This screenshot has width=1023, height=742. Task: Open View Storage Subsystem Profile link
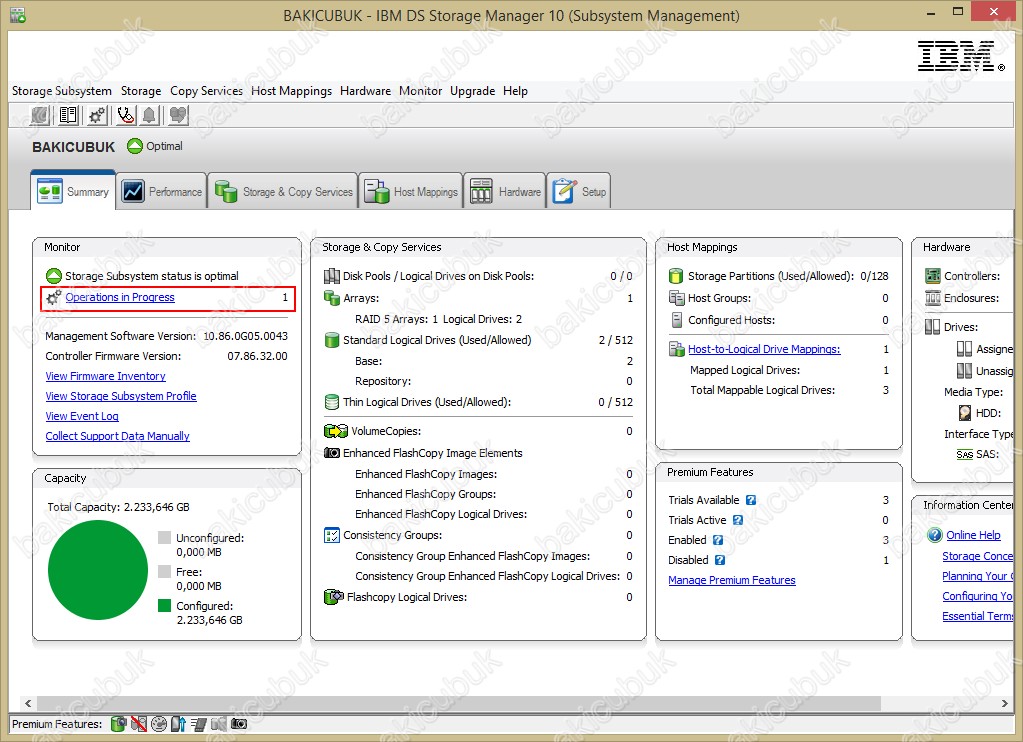(121, 396)
